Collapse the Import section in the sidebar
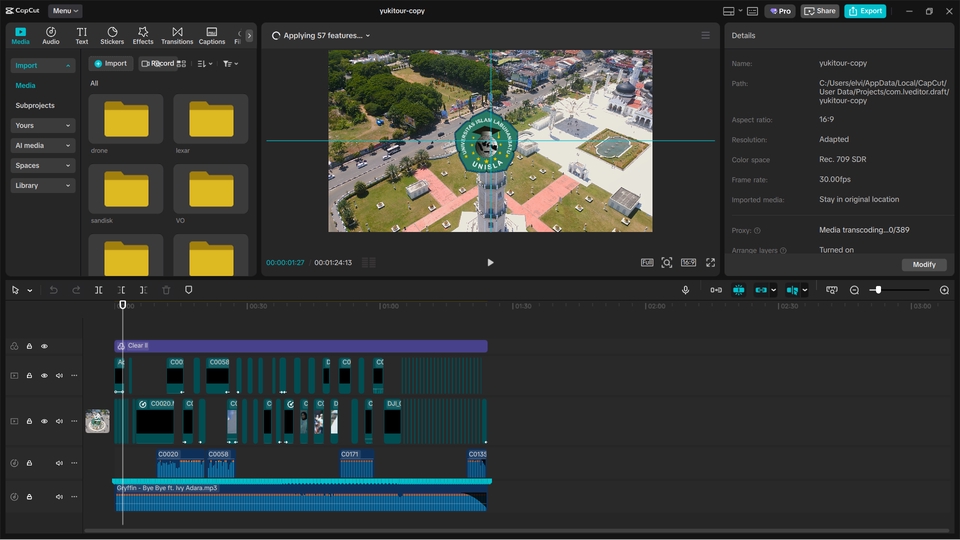Viewport: 960px width, 540px height. [42, 66]
